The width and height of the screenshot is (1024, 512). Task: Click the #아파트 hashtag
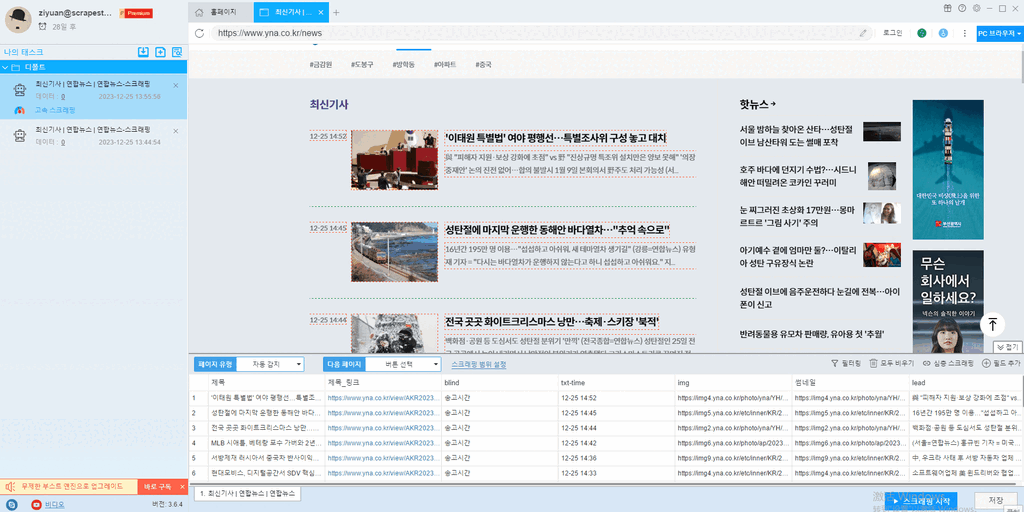(x=445, y=65)
